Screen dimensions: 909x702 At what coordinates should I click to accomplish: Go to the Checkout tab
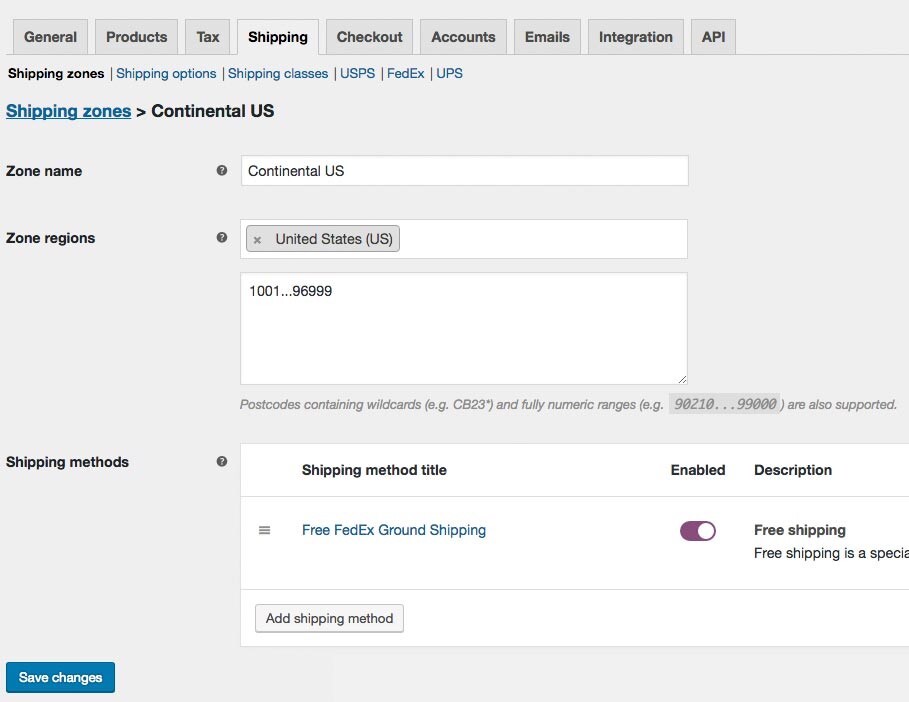coord(369,37)
